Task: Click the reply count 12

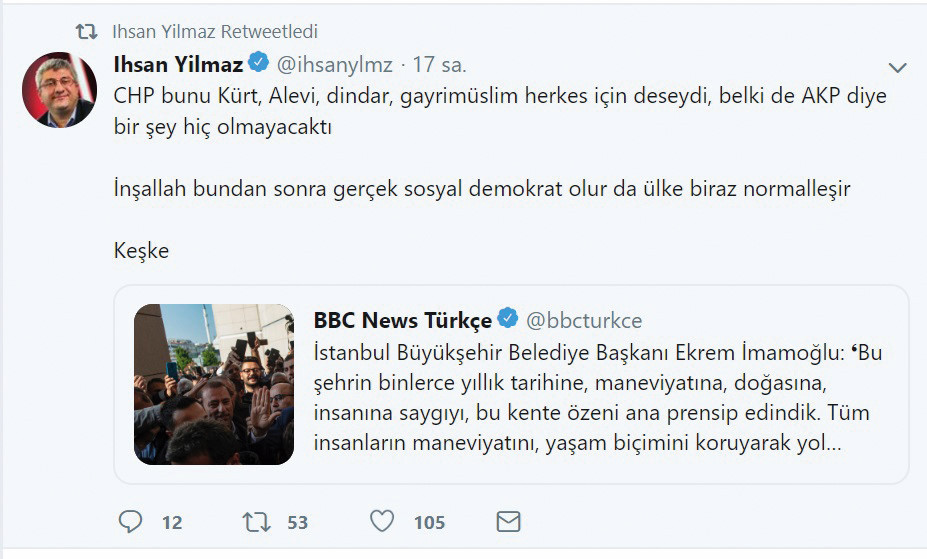Action: [x=171, y=522]
